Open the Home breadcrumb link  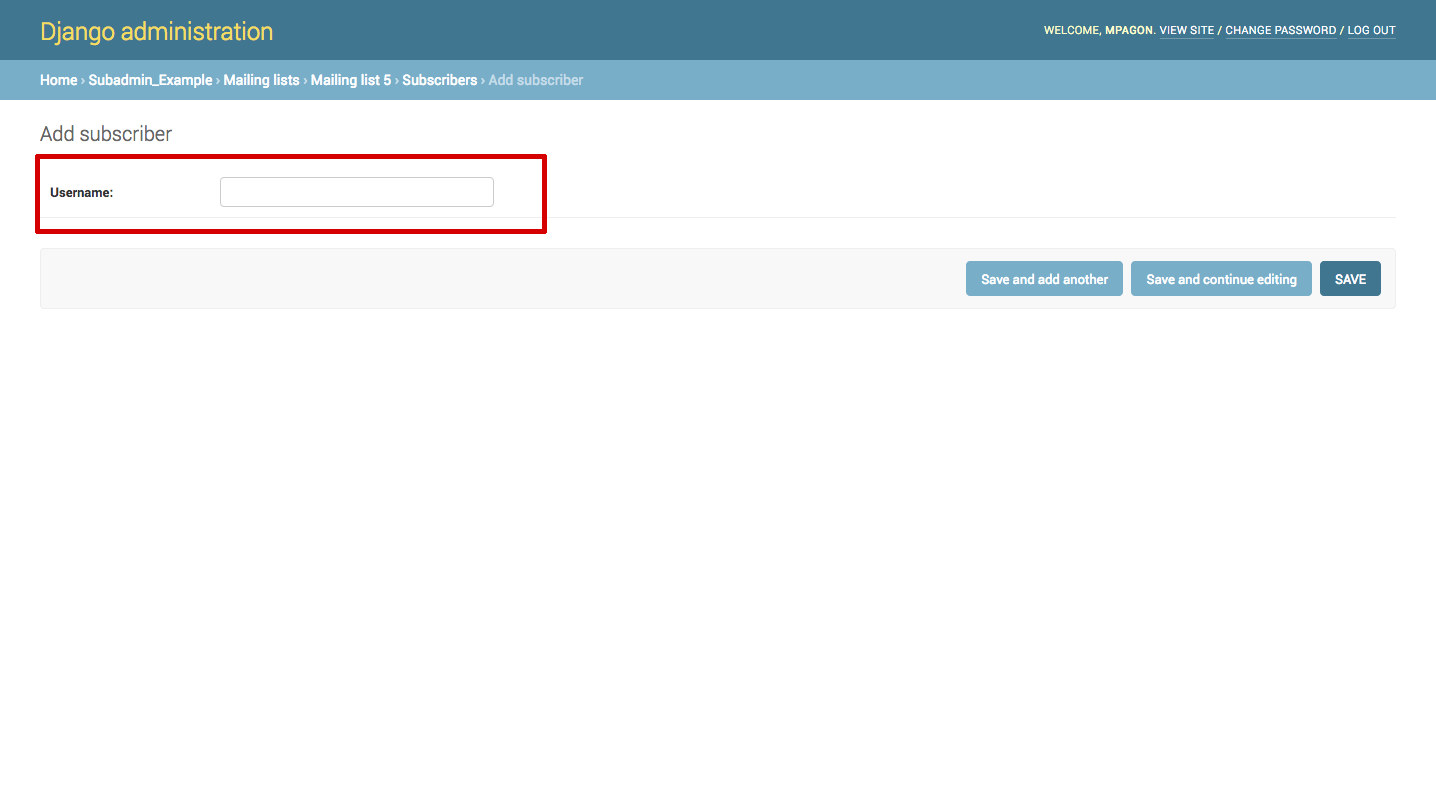point(58,80)
